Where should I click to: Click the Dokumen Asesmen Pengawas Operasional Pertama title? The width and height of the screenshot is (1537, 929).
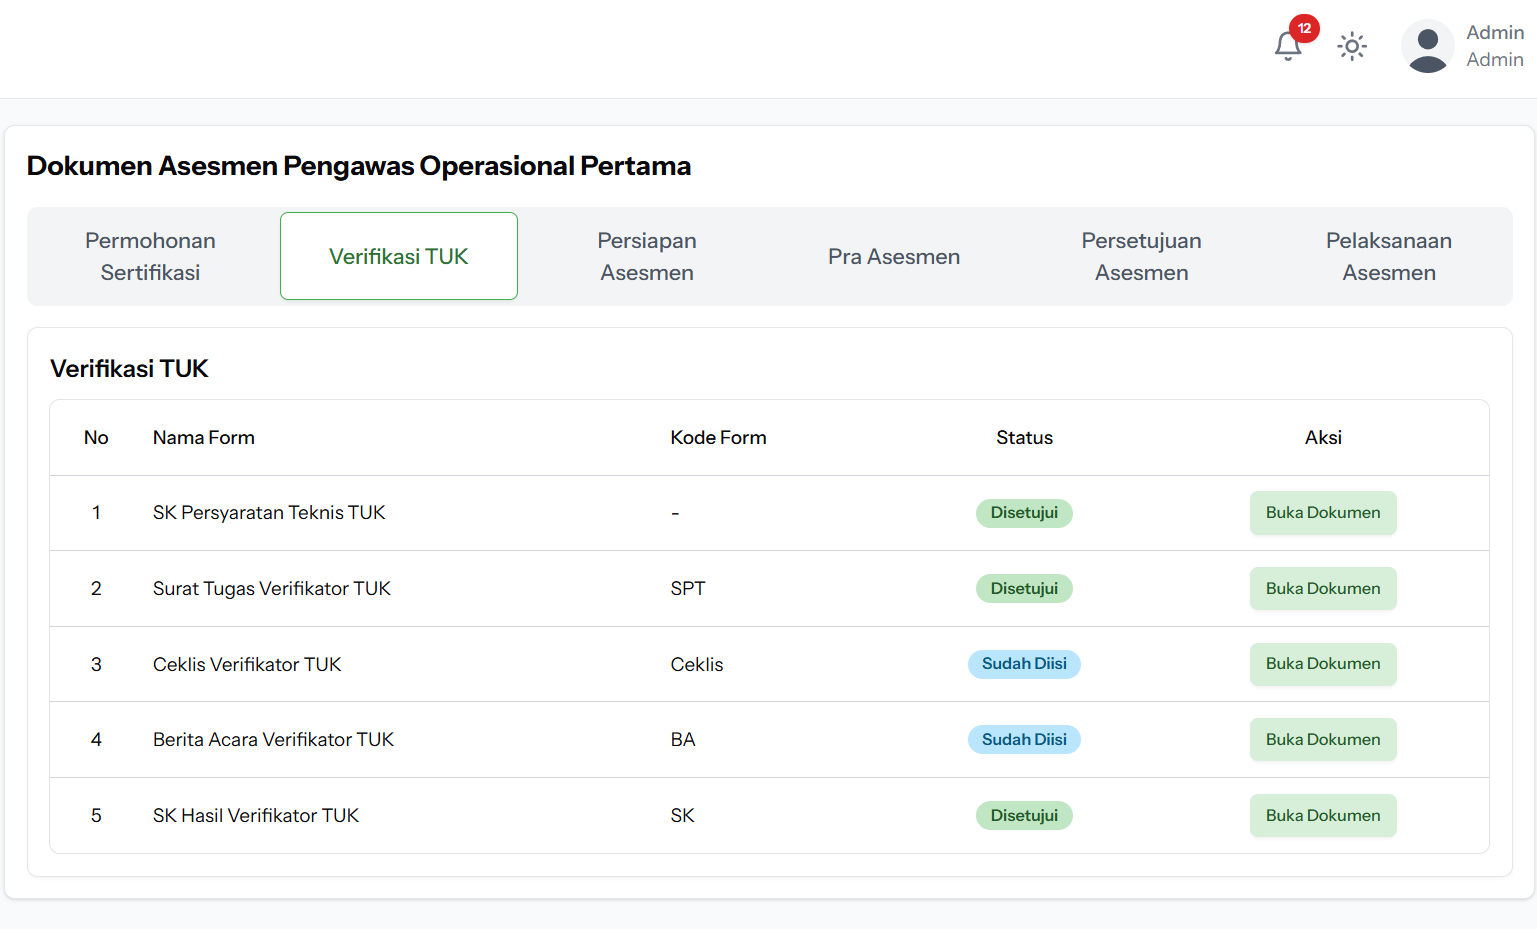pyautogui.click(x=359, y=166)
